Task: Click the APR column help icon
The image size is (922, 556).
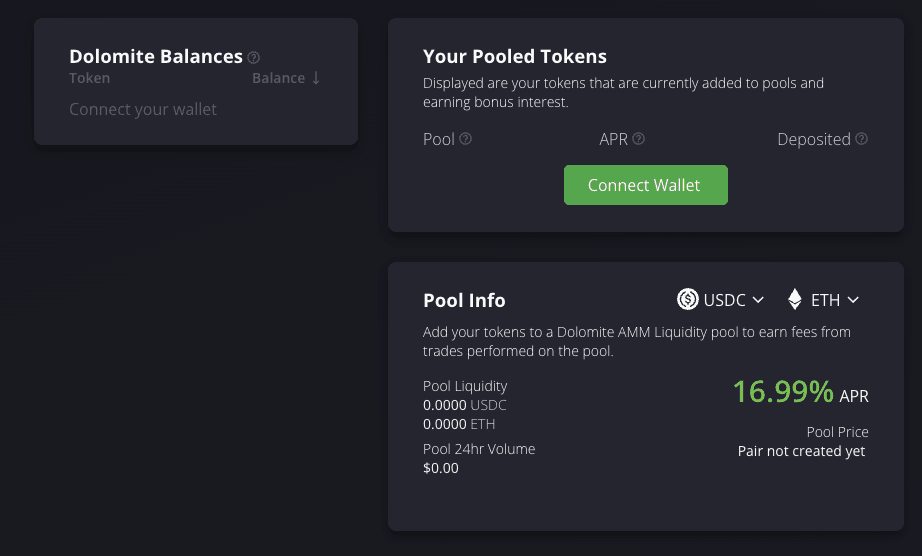Action: [639, 139]
